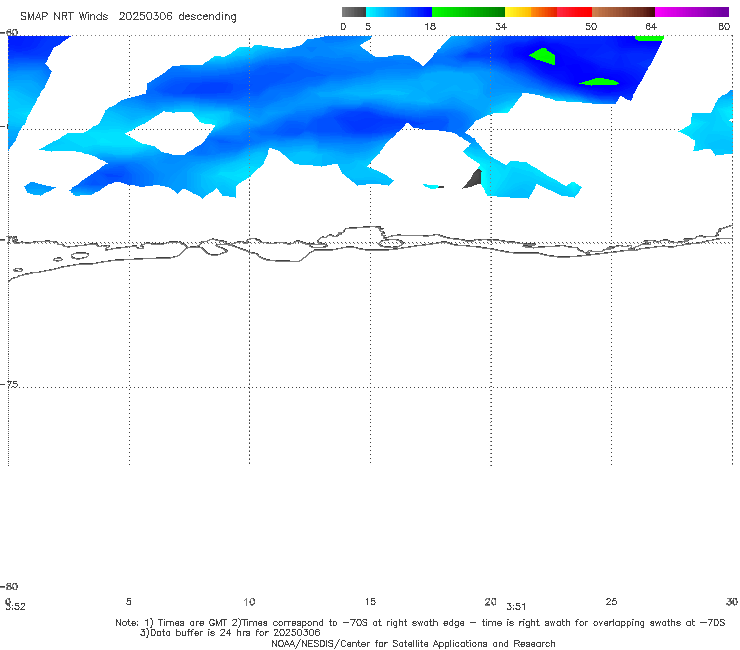Click the color scale label '18'
The image size is (740, 650).
coord(430,26)
